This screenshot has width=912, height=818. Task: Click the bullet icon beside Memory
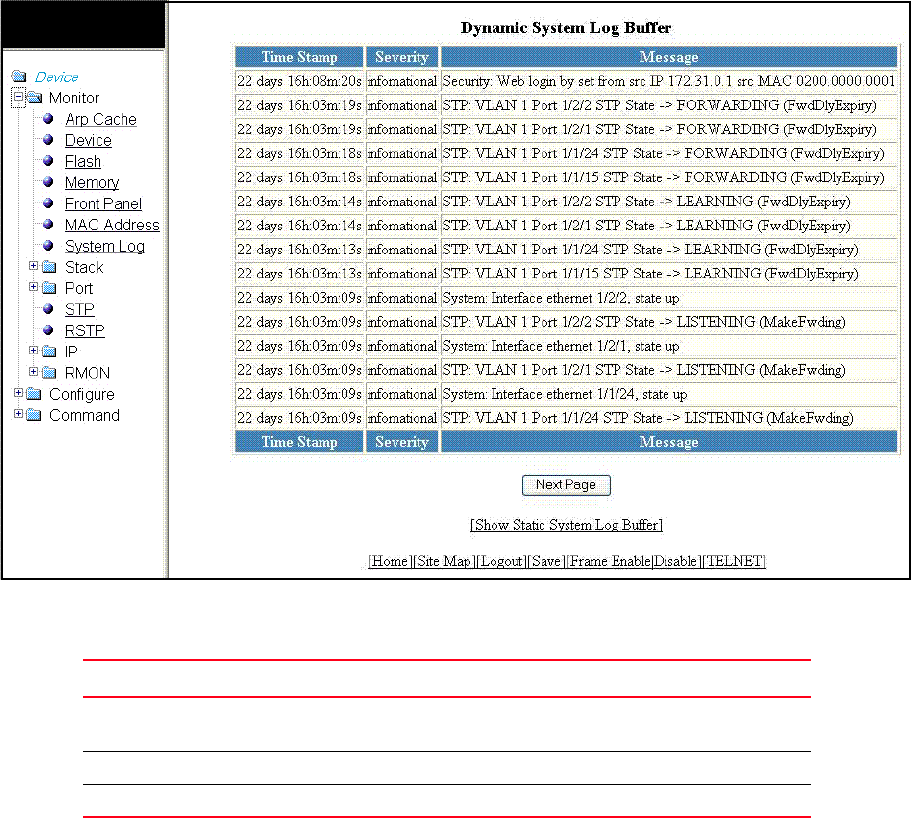point(49,182)
